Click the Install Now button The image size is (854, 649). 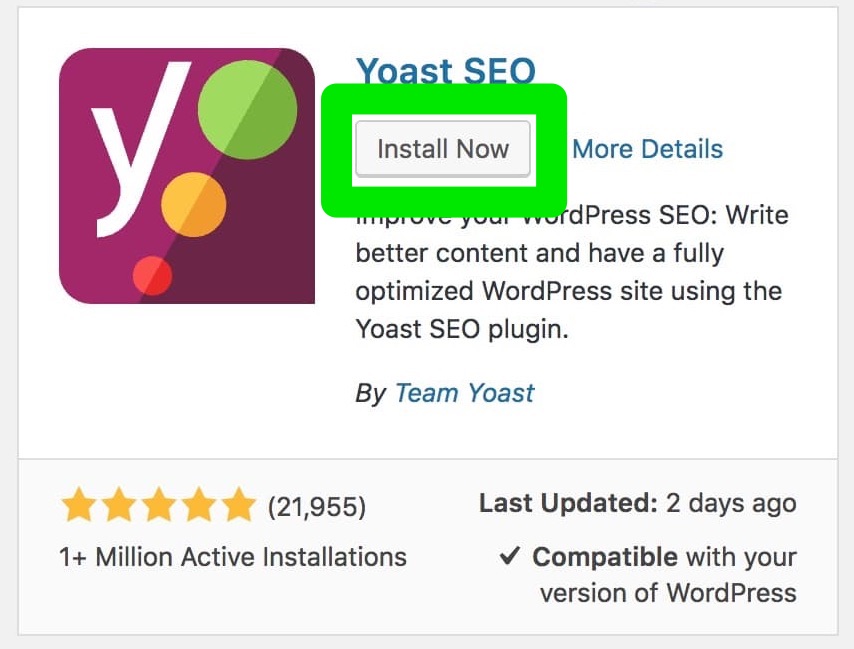point(442,150)
